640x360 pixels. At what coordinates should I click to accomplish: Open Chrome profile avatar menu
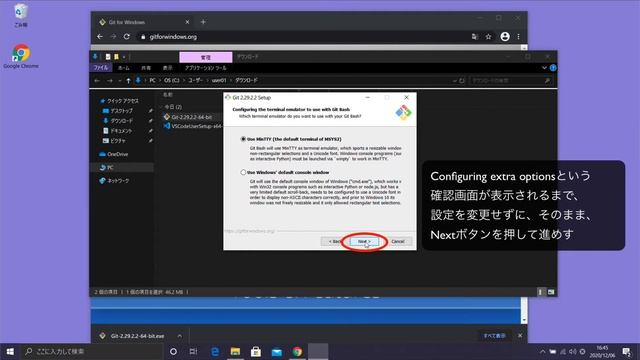click(505, 37)
